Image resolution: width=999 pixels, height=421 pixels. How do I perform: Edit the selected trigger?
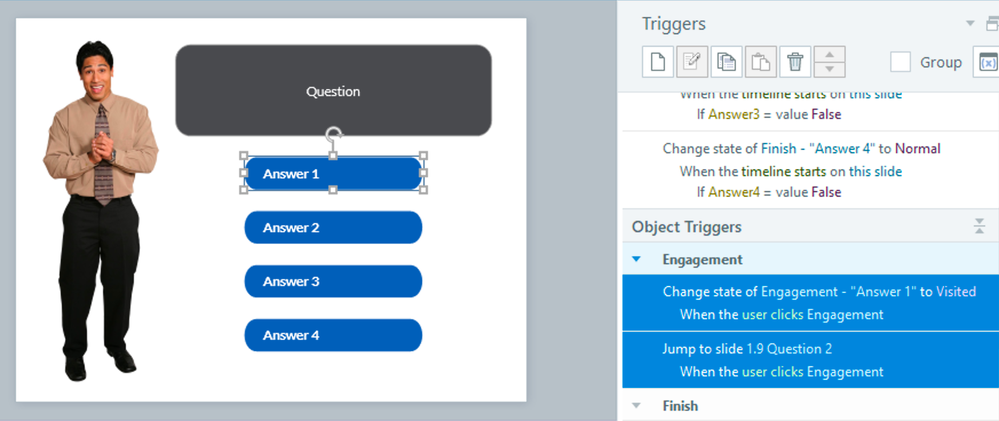[691, 62]
